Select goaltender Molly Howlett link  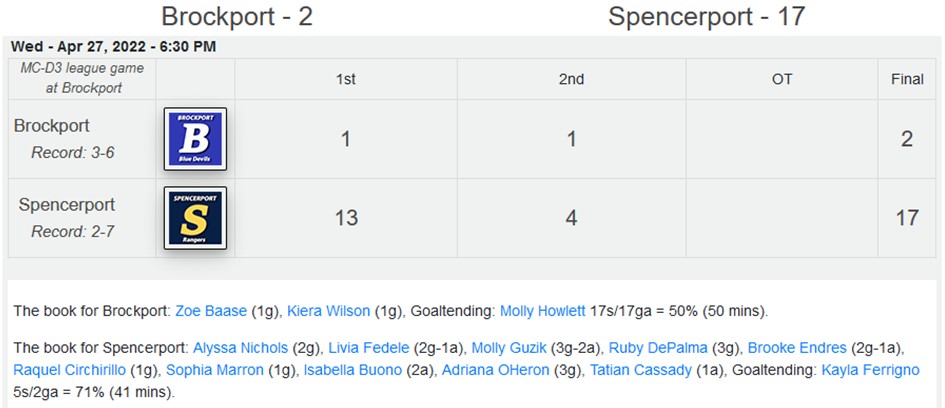(542, 311)
